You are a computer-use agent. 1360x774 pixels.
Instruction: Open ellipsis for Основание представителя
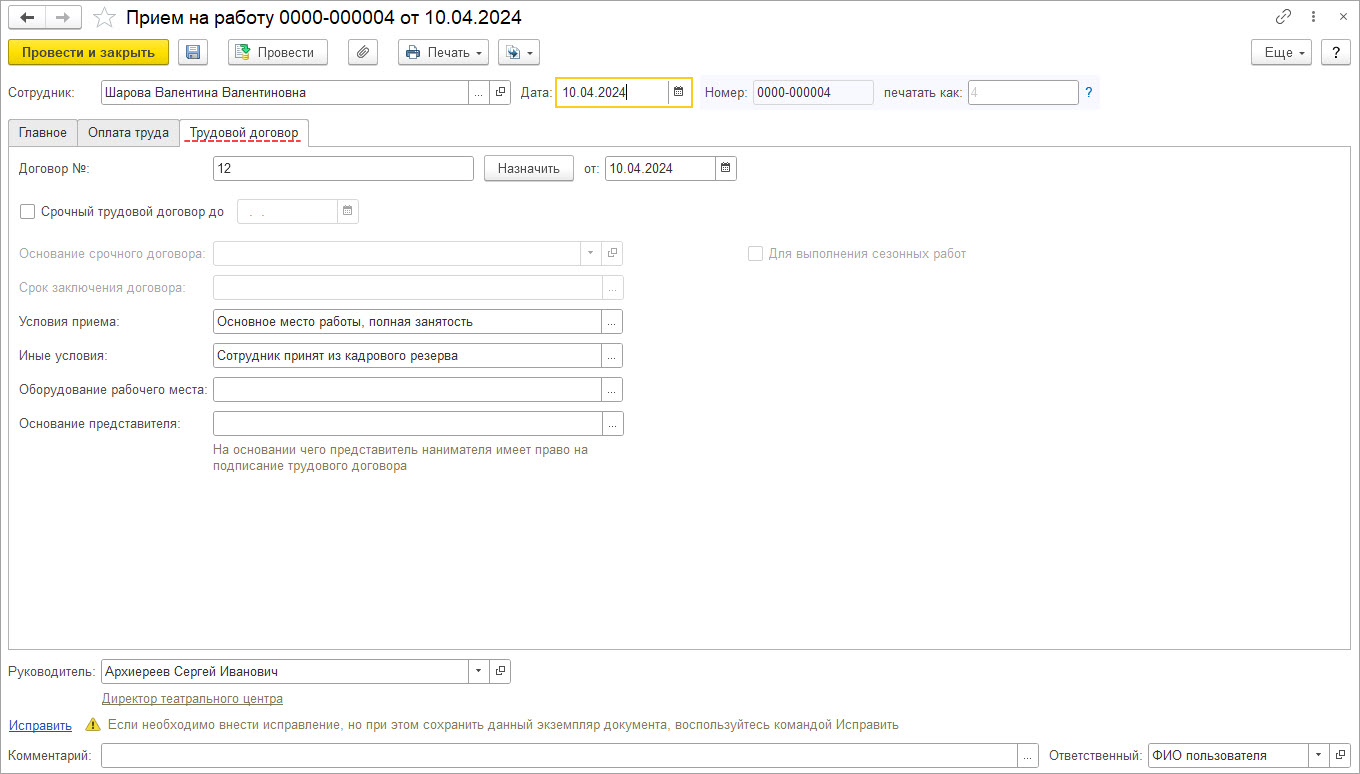(612, 424)
